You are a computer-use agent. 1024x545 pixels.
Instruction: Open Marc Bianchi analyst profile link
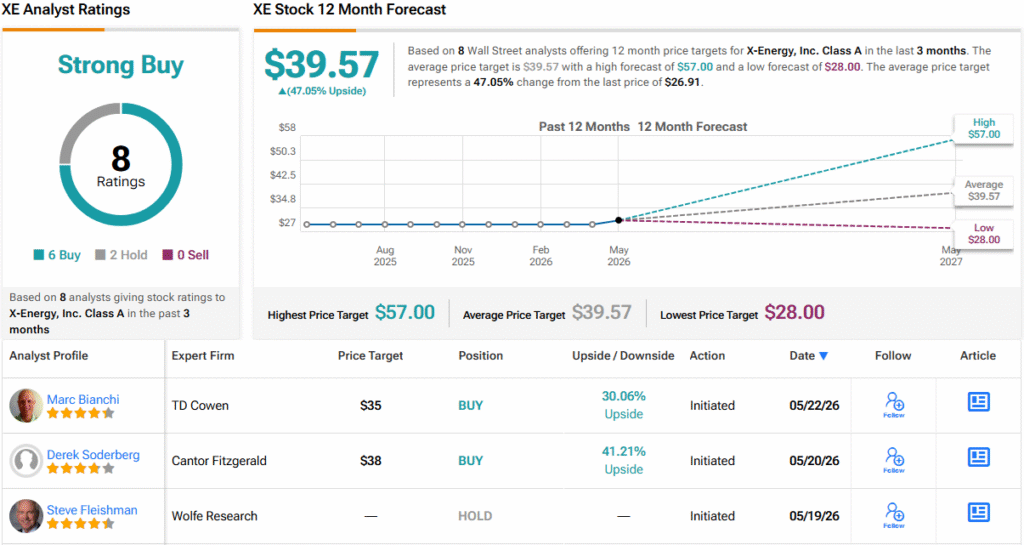tap(83, 399)
